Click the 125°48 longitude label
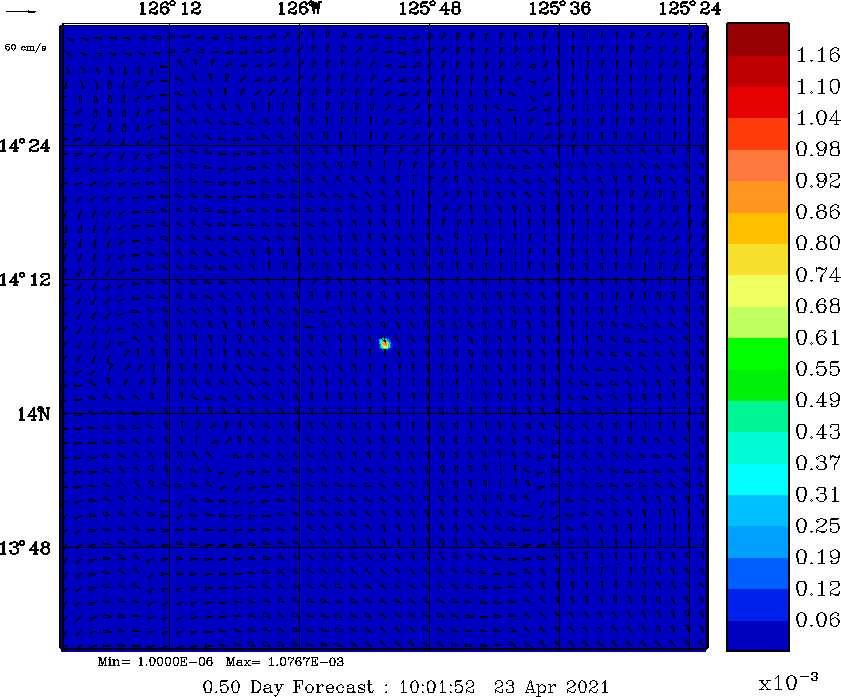 [x=430, y=9]
